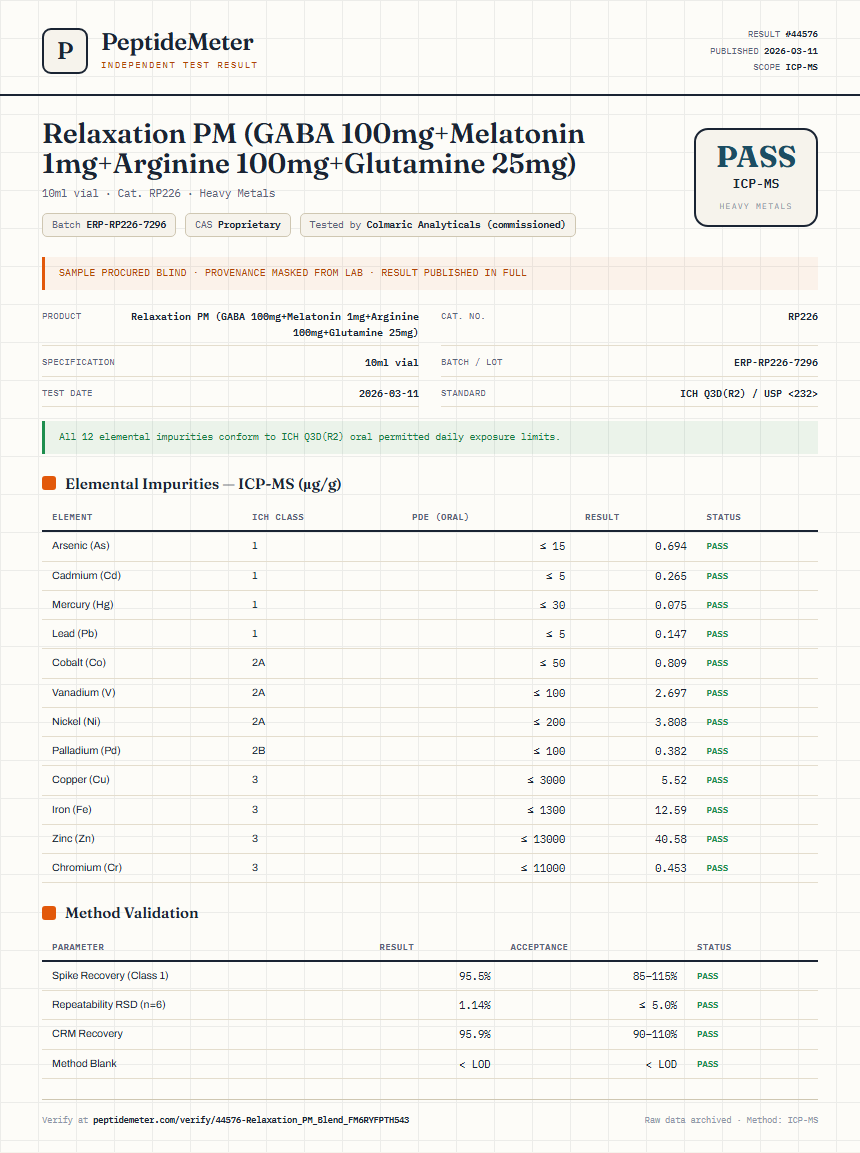Click the CRM Recovery acceptance 90–110%
The height and width of the screenshot is (1153, 860).
[655, 1035]
